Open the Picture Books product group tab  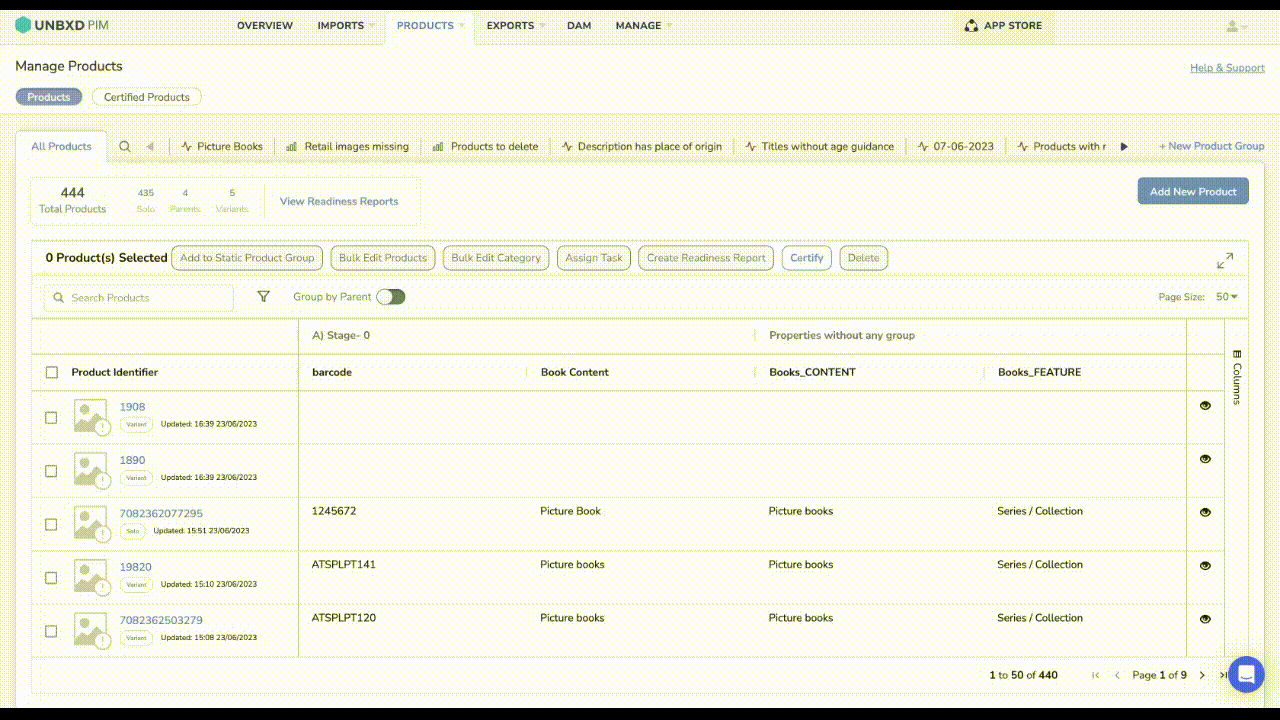(222, 146)
